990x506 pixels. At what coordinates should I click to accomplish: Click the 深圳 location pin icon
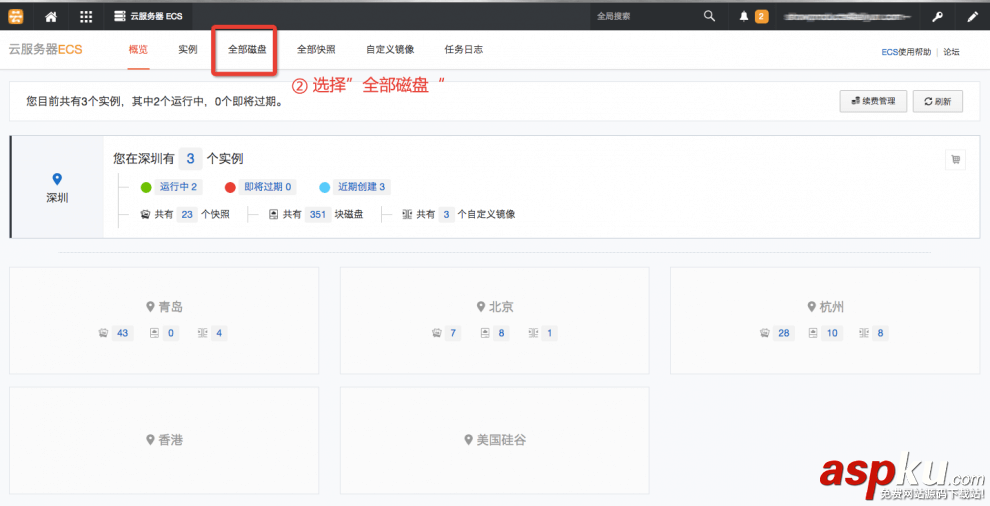57,179
